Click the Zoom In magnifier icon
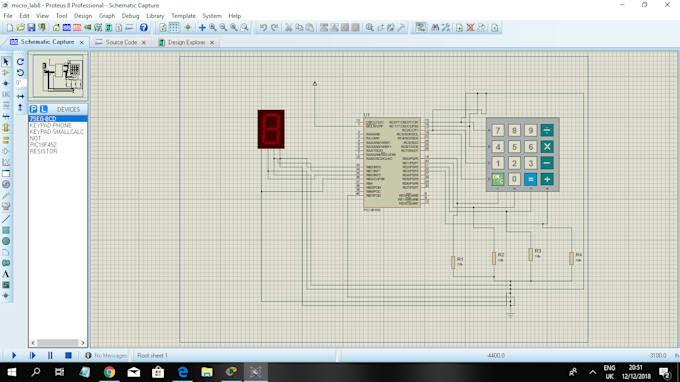Screen dimensions: 680x382 [x=213, y=28]
